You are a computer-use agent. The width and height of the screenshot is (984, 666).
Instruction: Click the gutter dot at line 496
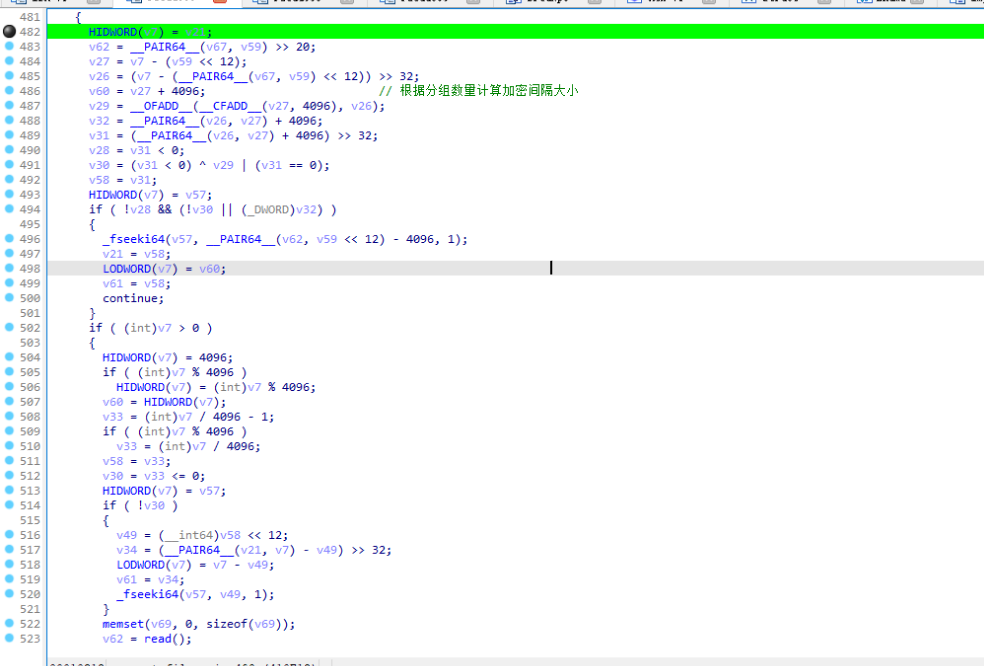coord(9,239)
